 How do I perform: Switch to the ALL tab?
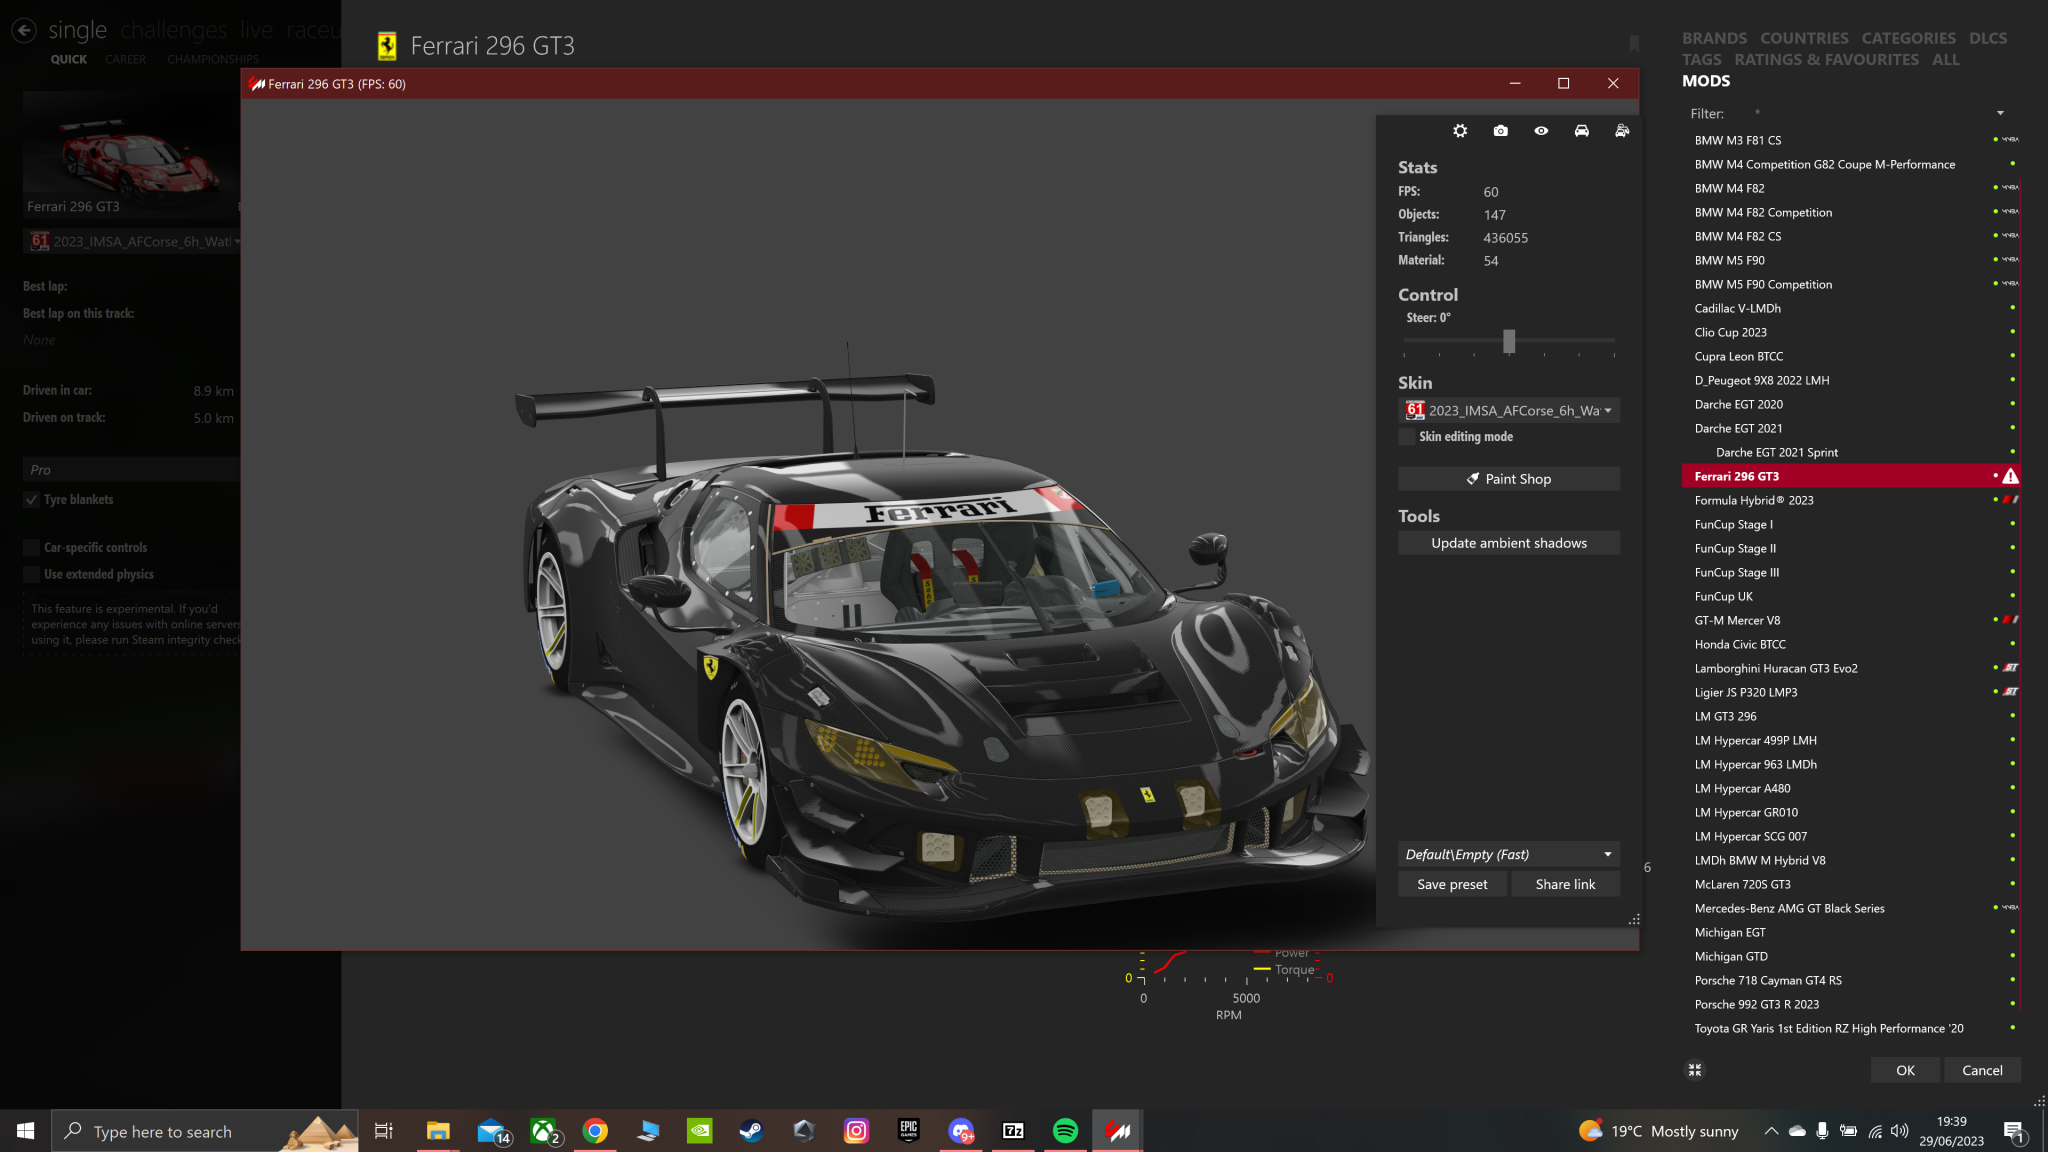(1945, 60)
